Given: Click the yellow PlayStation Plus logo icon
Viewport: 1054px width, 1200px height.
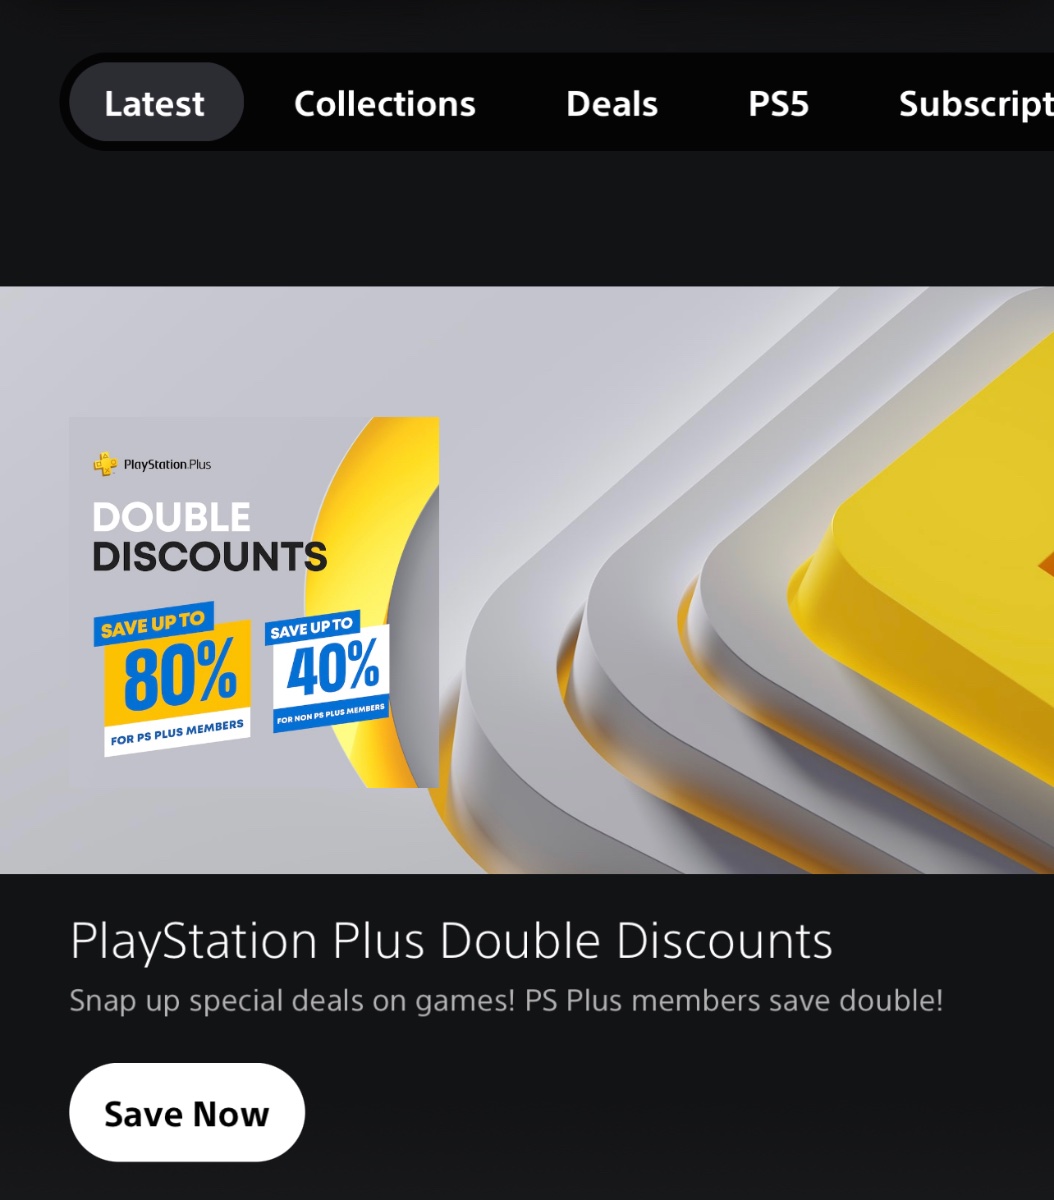Looking at the screenshot, I should (x=105, y=464).
